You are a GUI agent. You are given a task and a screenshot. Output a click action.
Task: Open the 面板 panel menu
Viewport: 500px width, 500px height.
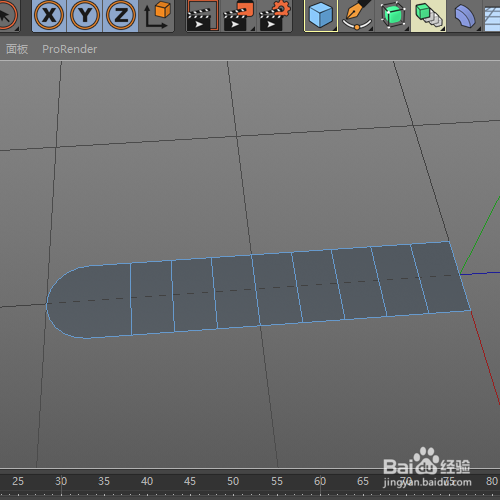click(x=17, y=49)
